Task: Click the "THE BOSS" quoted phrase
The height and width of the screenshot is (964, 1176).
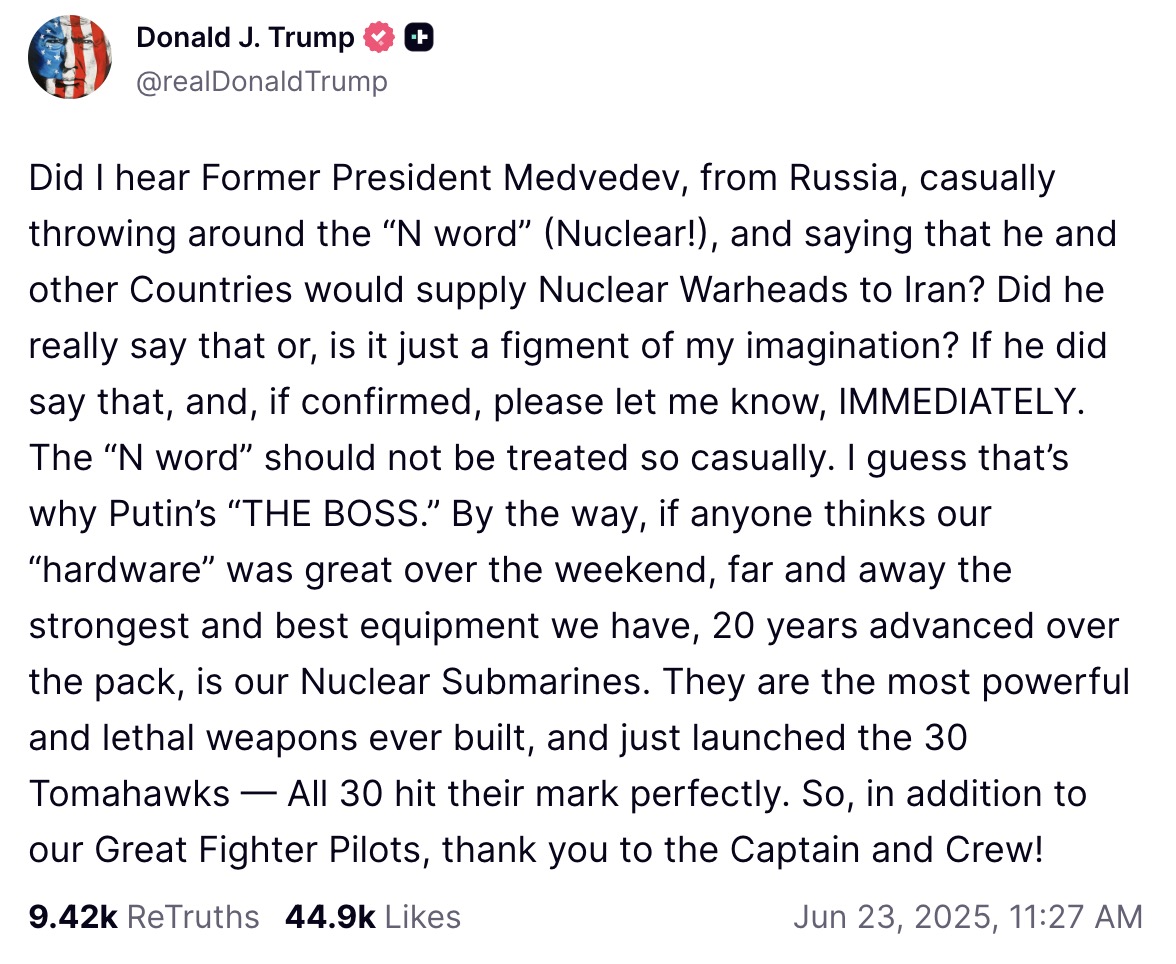Action: point(359,514)
